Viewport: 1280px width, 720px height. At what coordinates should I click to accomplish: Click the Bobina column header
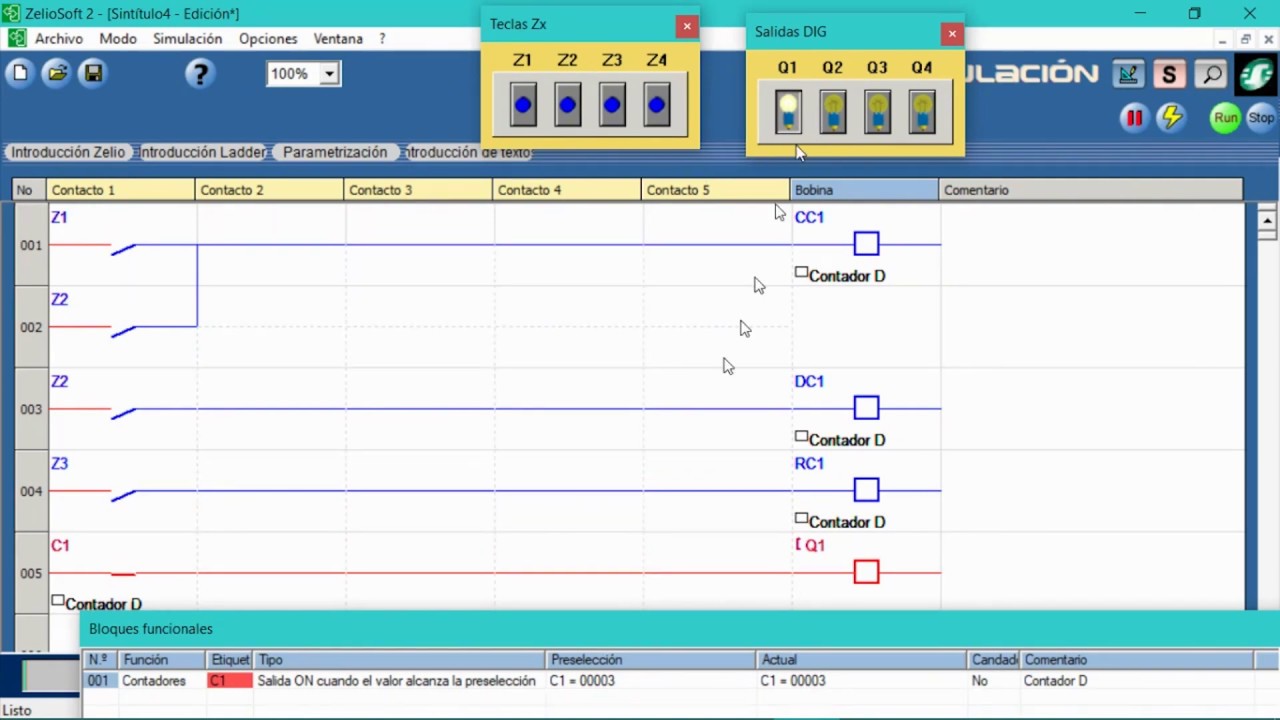864,190
